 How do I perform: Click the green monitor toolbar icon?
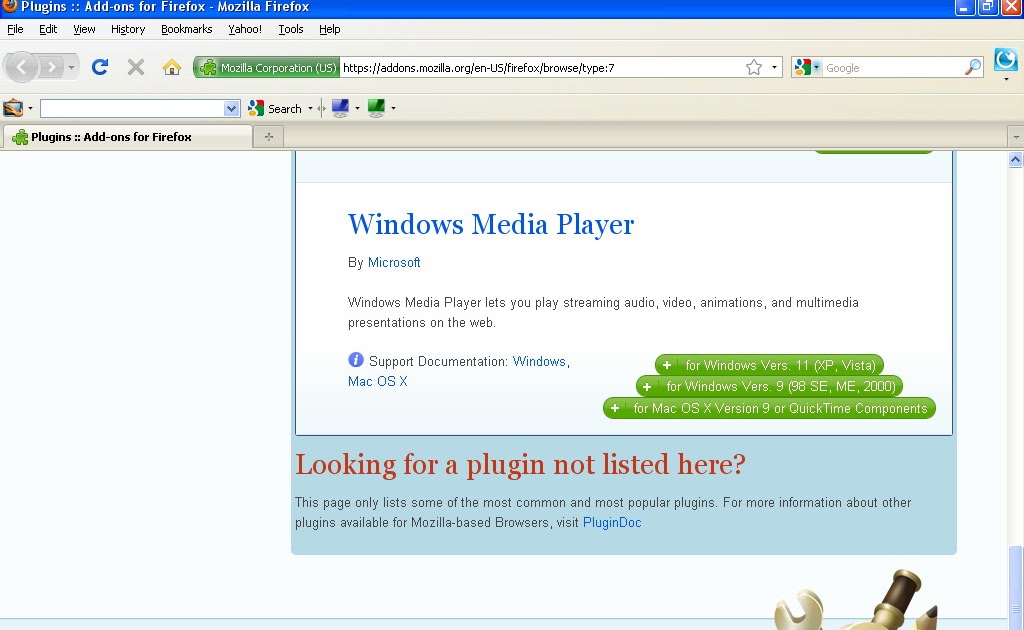click(x=376, y=108)
